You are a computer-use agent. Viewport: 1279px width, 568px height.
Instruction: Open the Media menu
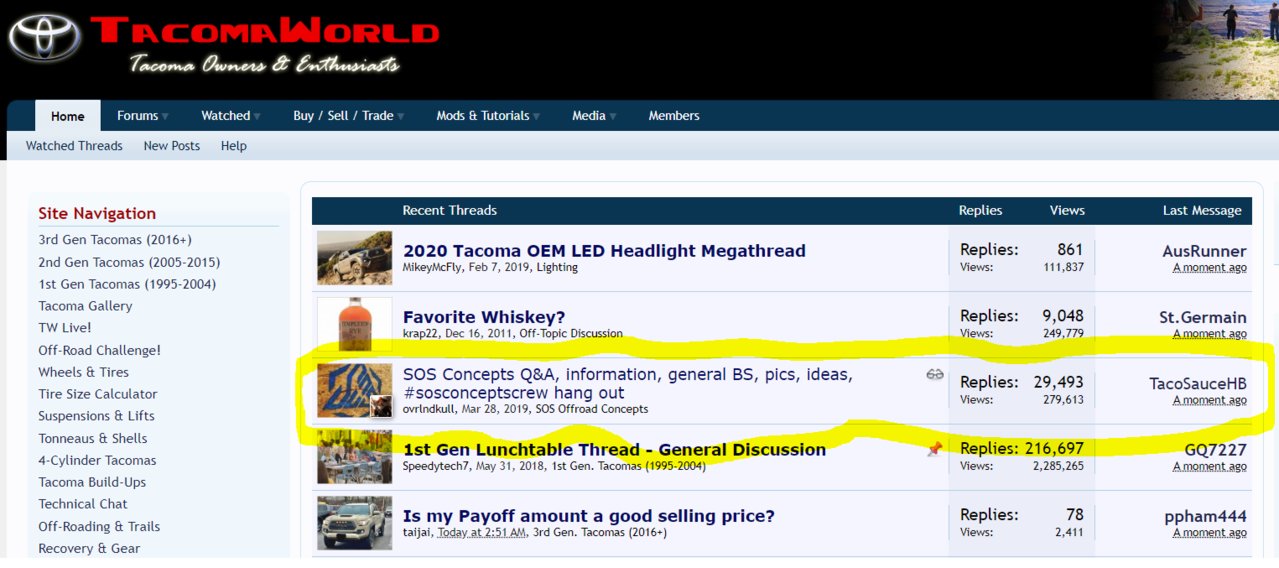[x=588, y=116]
